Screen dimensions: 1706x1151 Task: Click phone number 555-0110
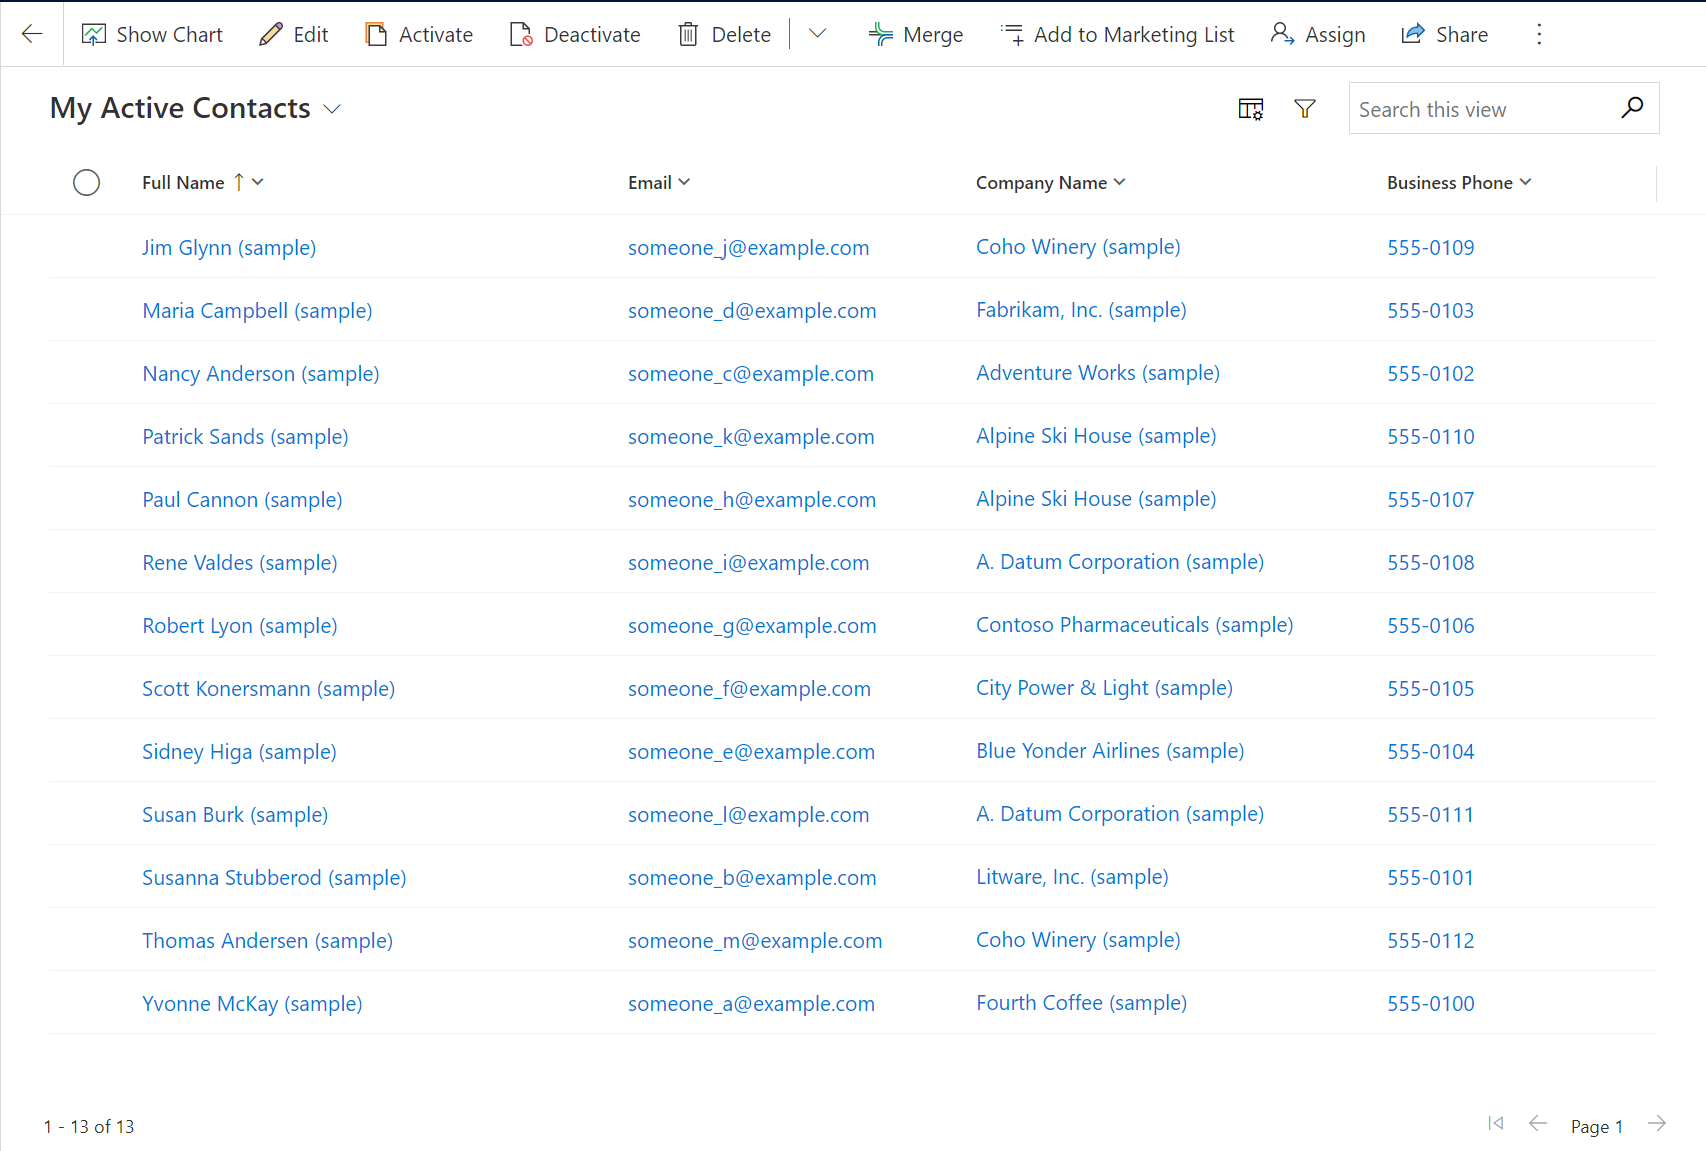click(x=1430, y=436)
